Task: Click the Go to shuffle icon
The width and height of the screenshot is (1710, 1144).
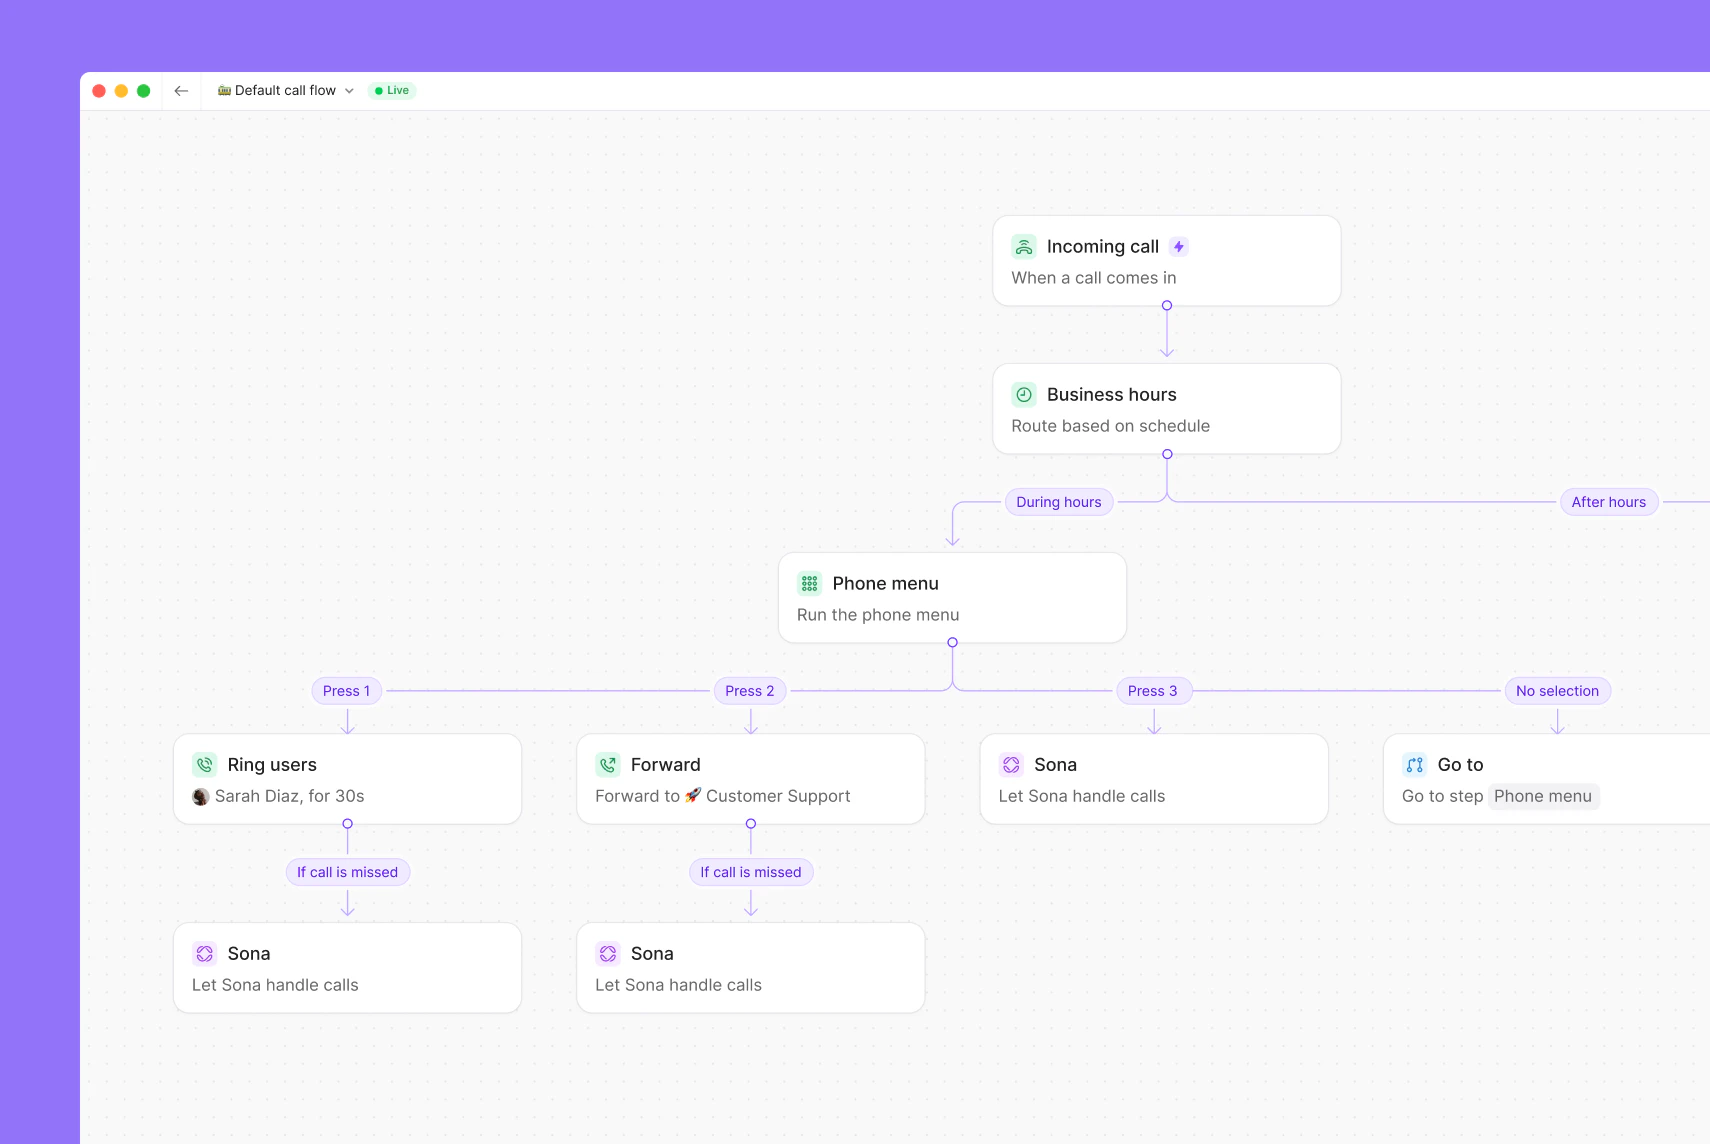Action: pyautogui.click(x=1416, y=764)
